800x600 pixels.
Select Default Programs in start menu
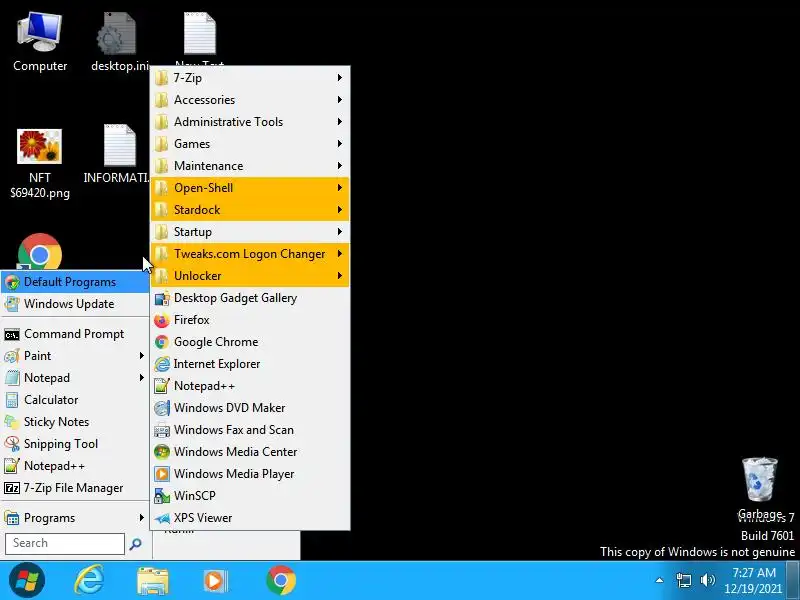pyautogui.click(x=75, y=282)
